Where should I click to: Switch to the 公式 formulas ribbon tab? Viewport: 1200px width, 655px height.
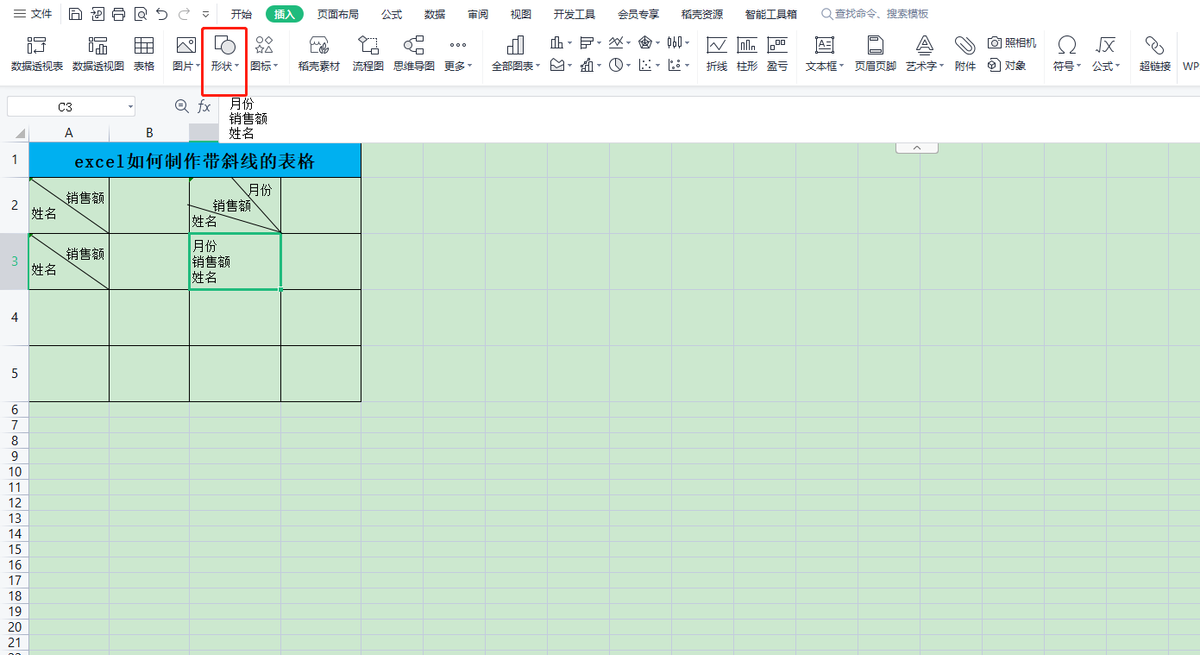point(392,14)
